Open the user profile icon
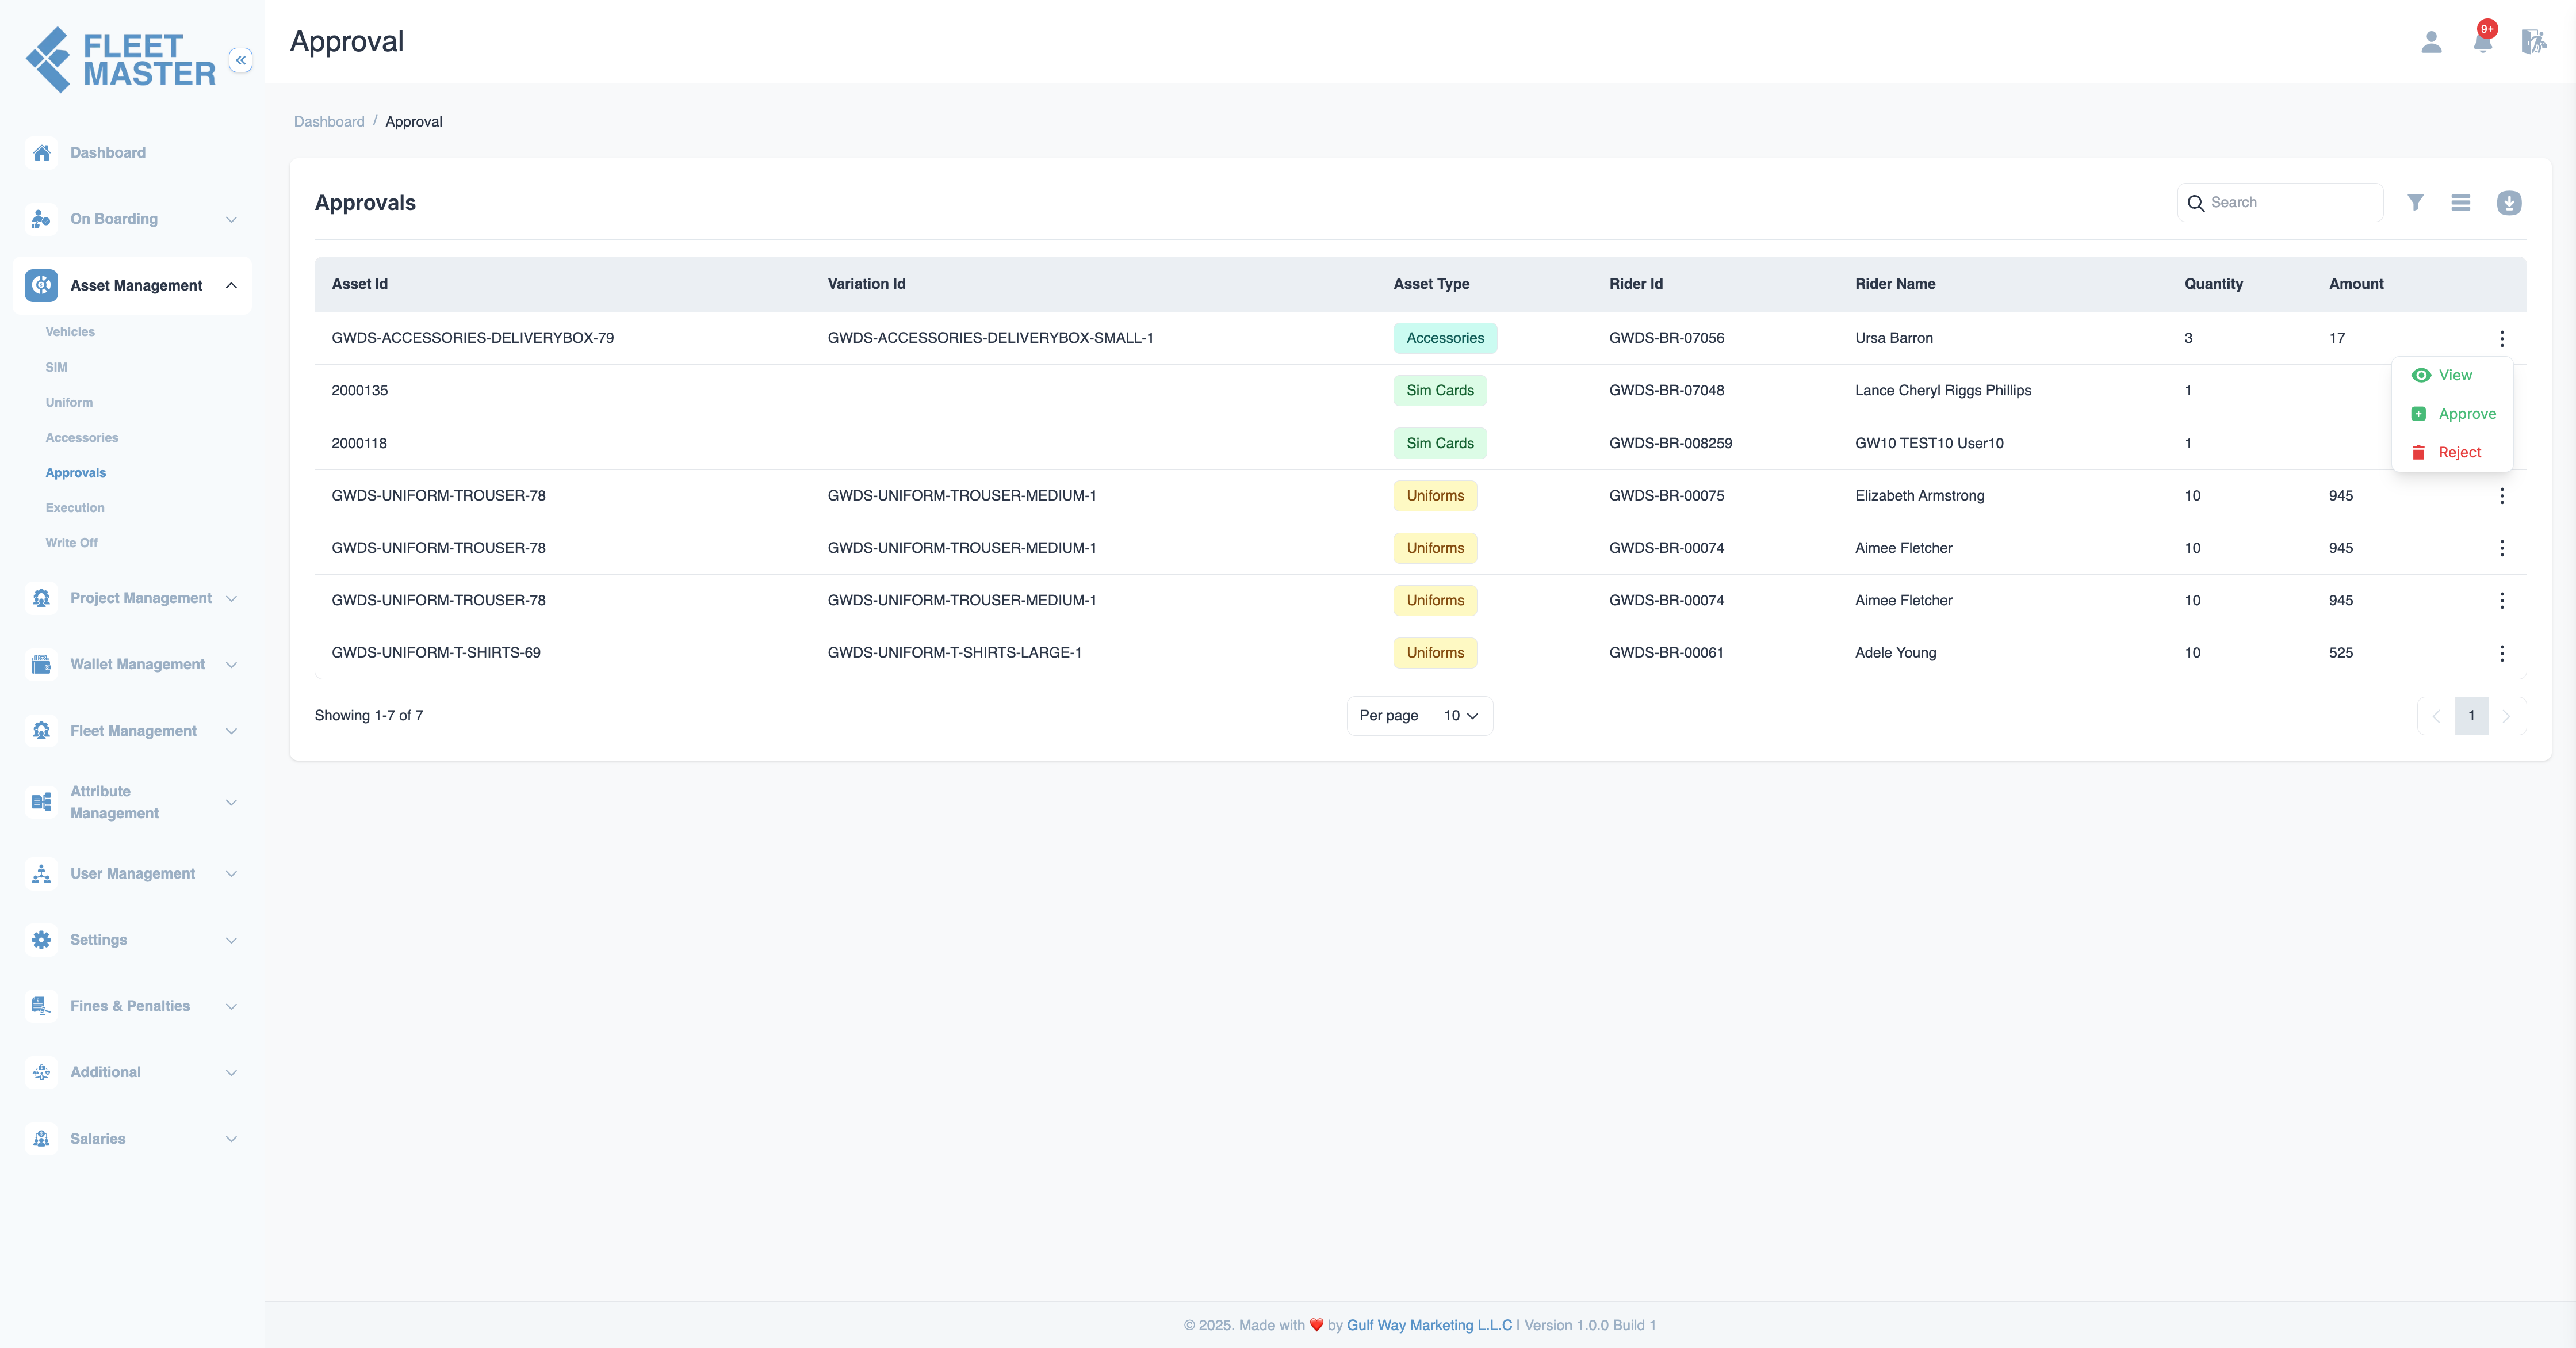Screen dimensions: 2576x1348 (x=2431, y=42)
